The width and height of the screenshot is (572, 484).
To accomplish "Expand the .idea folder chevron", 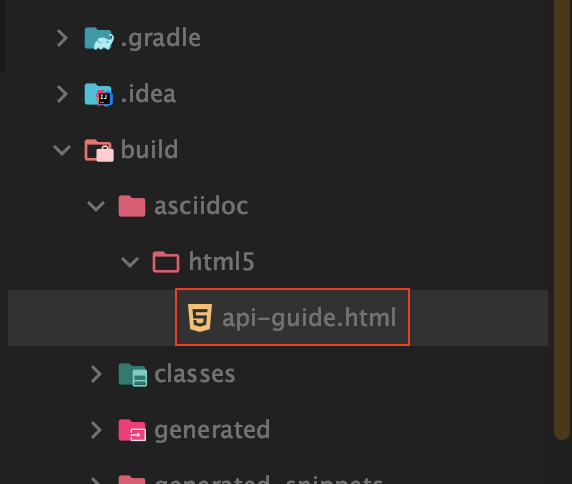I will click(62, 94).
